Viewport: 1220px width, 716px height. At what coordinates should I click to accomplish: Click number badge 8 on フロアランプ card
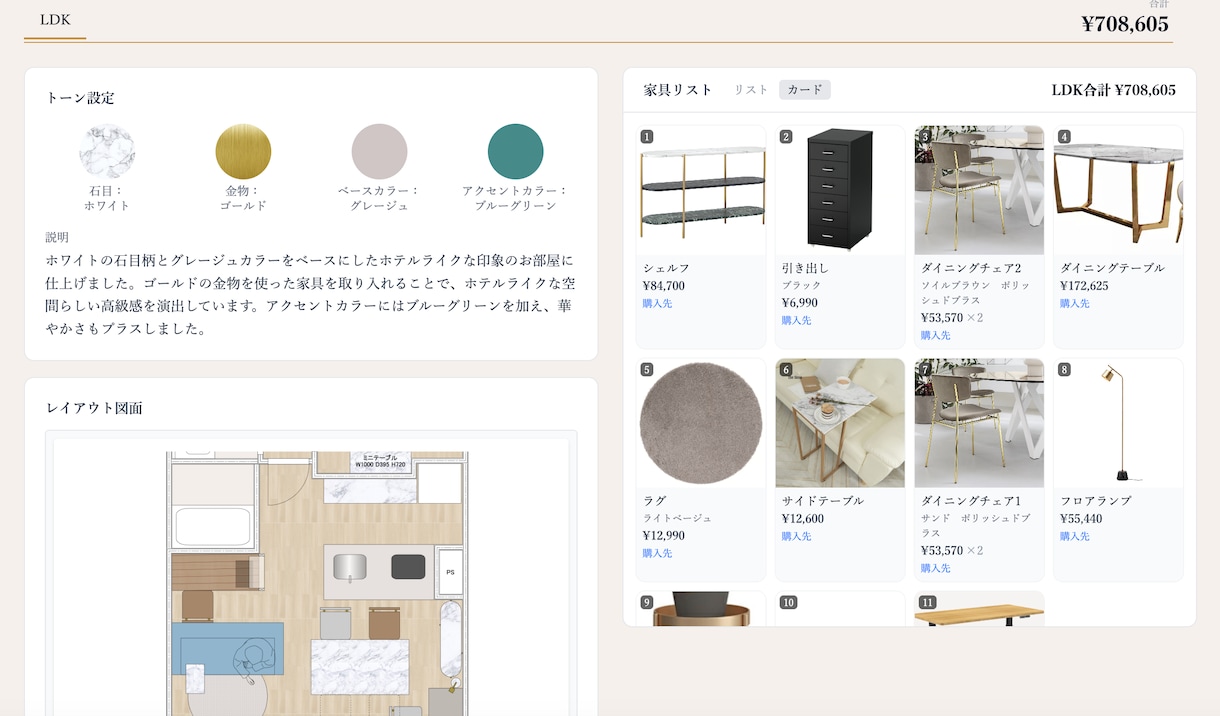[1064, 370]
